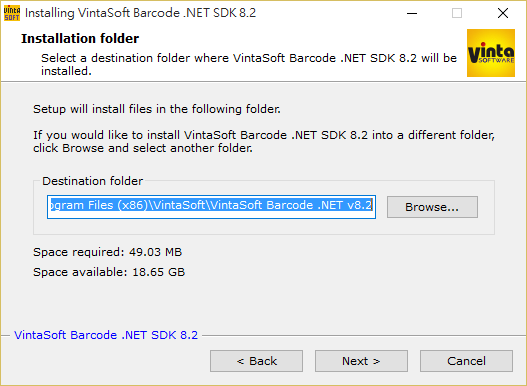Screen dimensions: 527x386
Task: Go to previous step with < Back
Action: (256, 361)
